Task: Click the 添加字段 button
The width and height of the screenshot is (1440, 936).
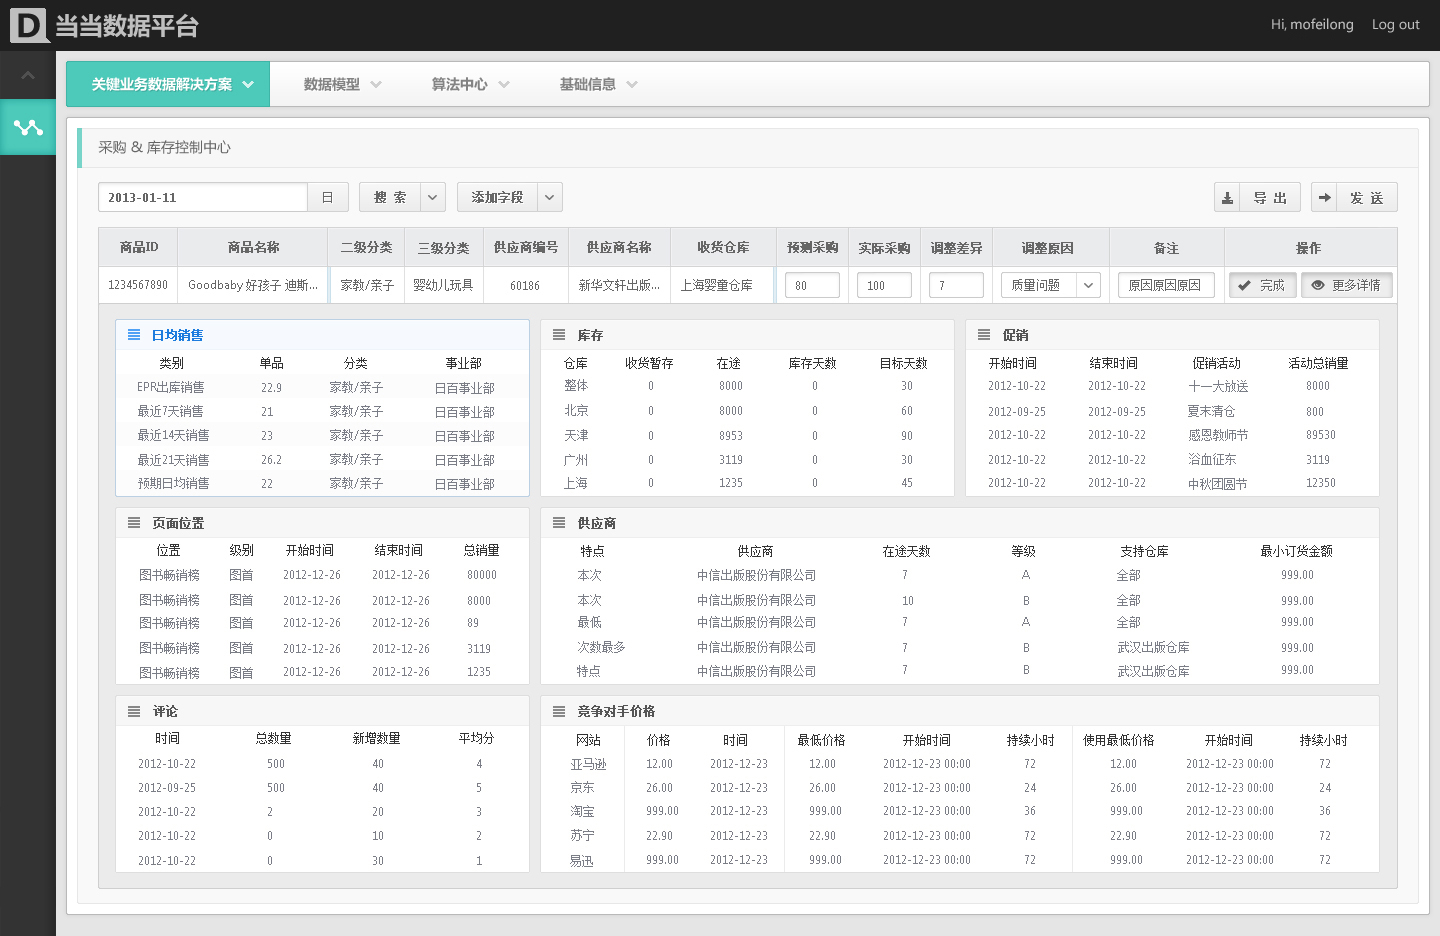Action: (x=497, y=197)
